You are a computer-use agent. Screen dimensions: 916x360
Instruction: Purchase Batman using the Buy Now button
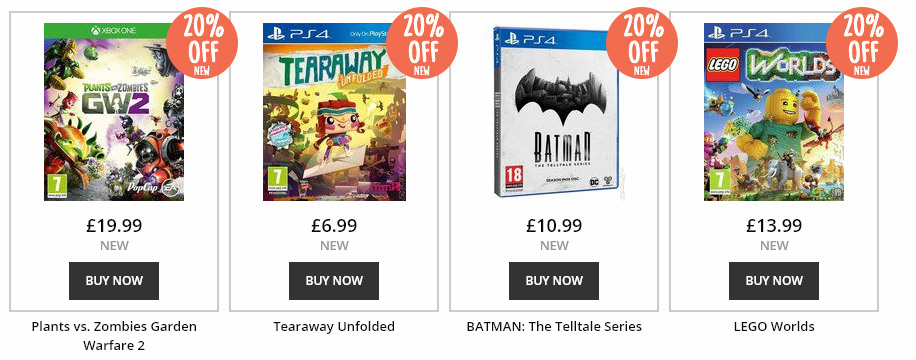coord(554,281)
